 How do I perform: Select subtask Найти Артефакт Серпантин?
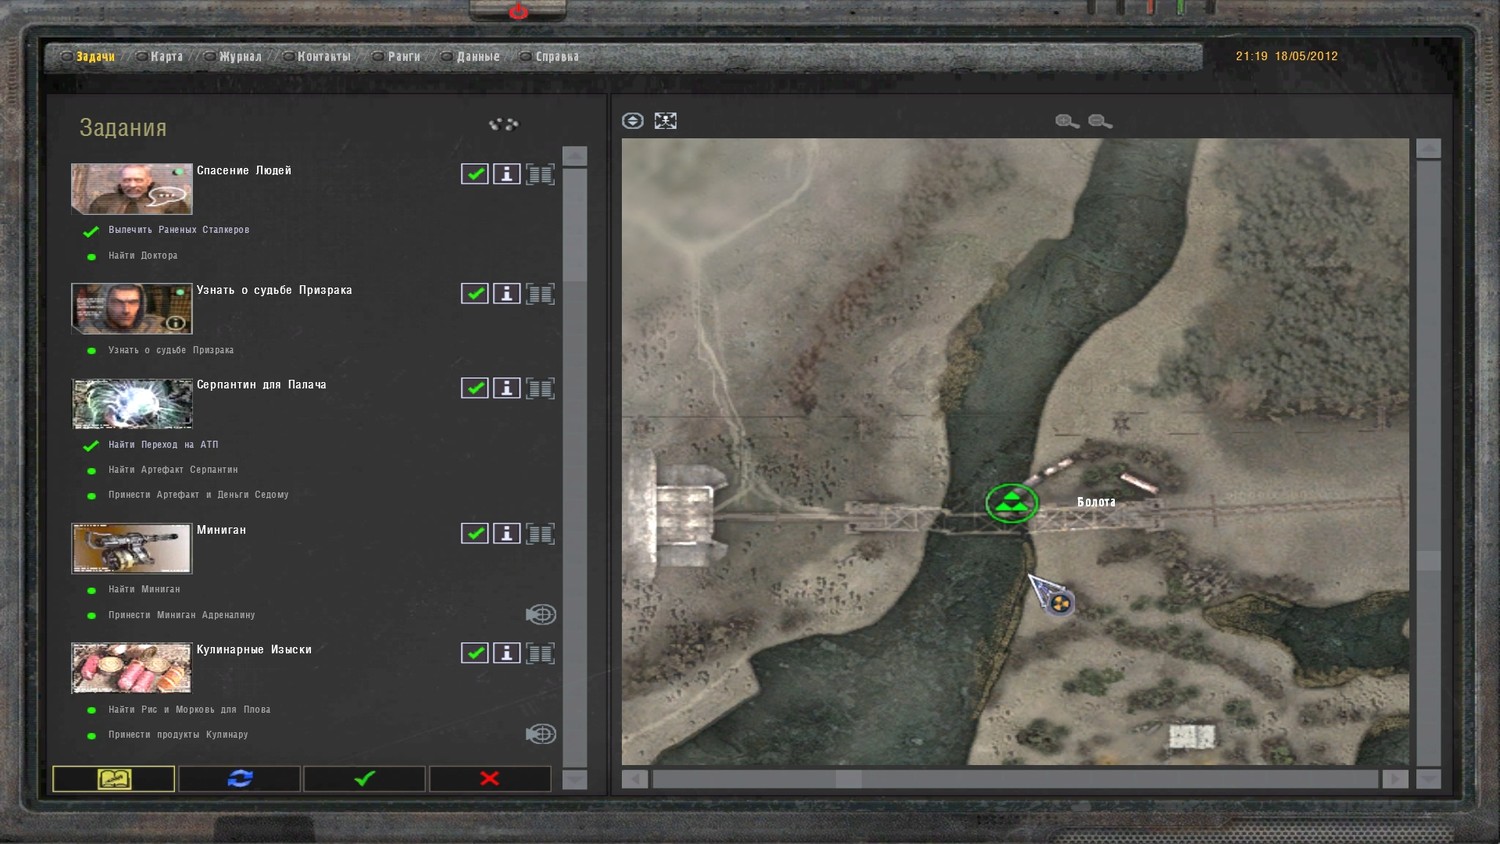173,470
